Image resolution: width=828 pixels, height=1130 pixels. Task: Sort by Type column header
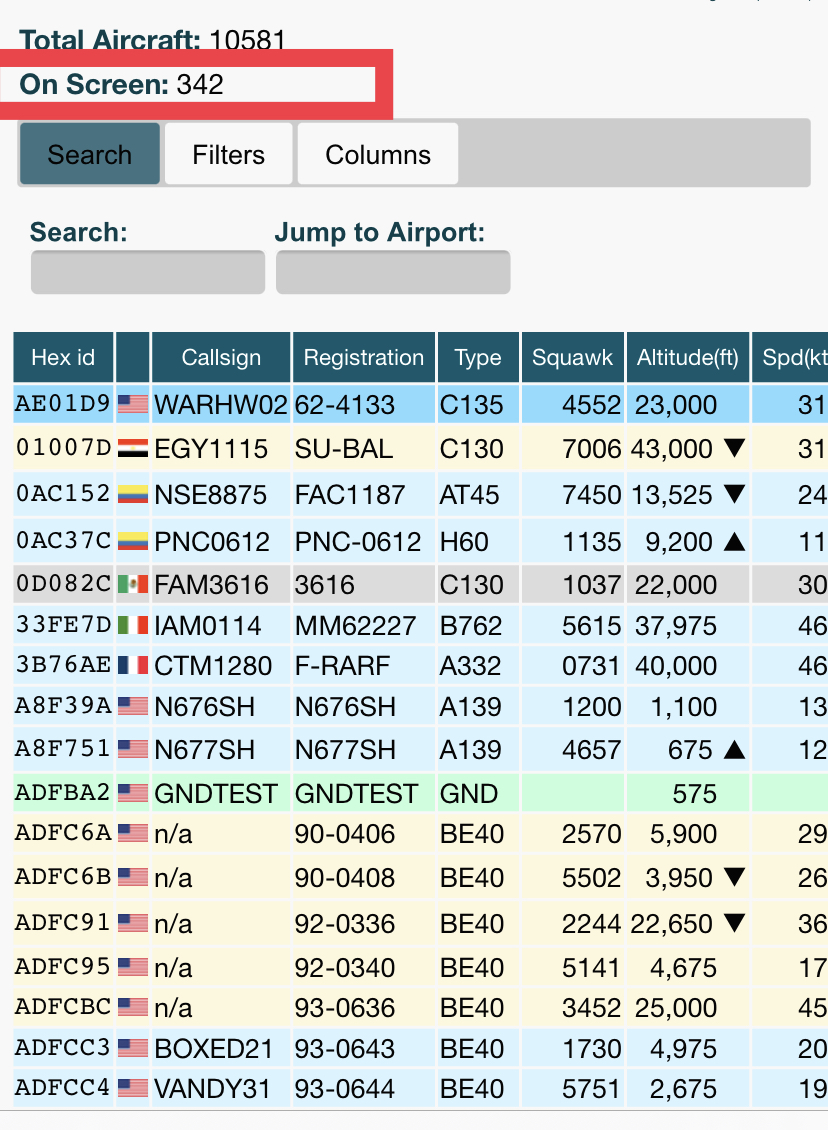point(478,357)
